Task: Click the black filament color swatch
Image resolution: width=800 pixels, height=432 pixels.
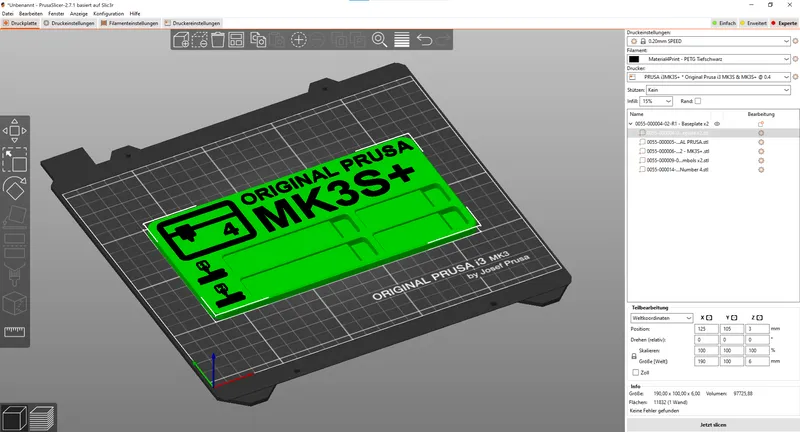Action: [x=634, y=59]
